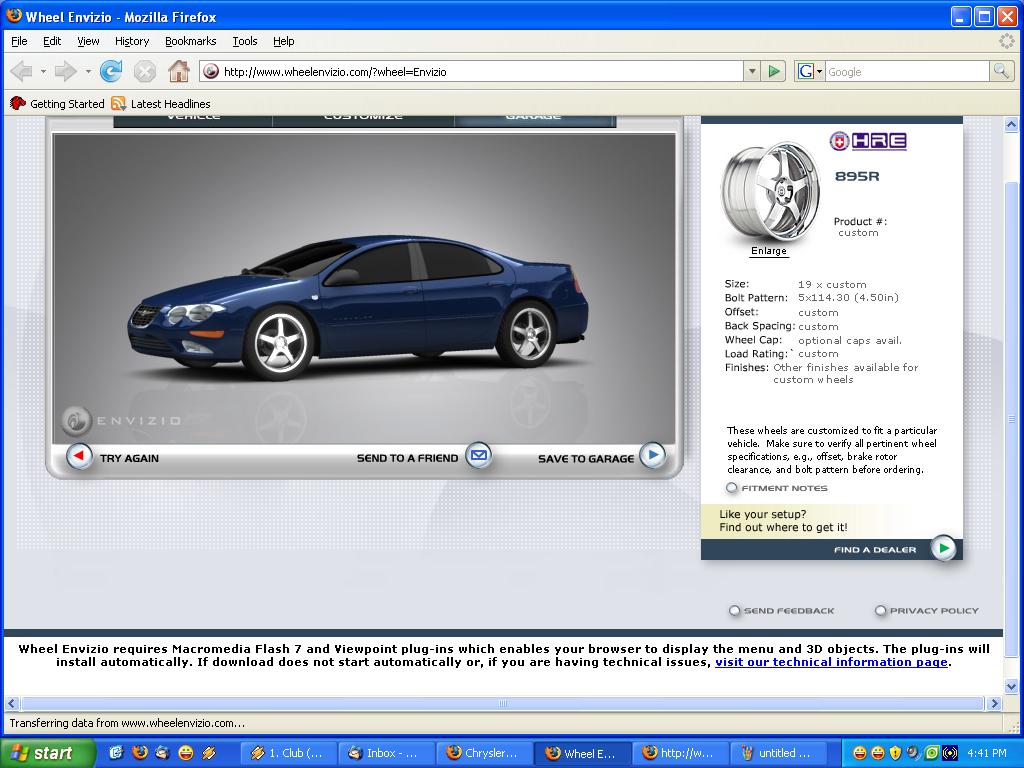1024x768 pixels.
Task: Switch to the Chrysler taskbar window
Action: (484, 753)
